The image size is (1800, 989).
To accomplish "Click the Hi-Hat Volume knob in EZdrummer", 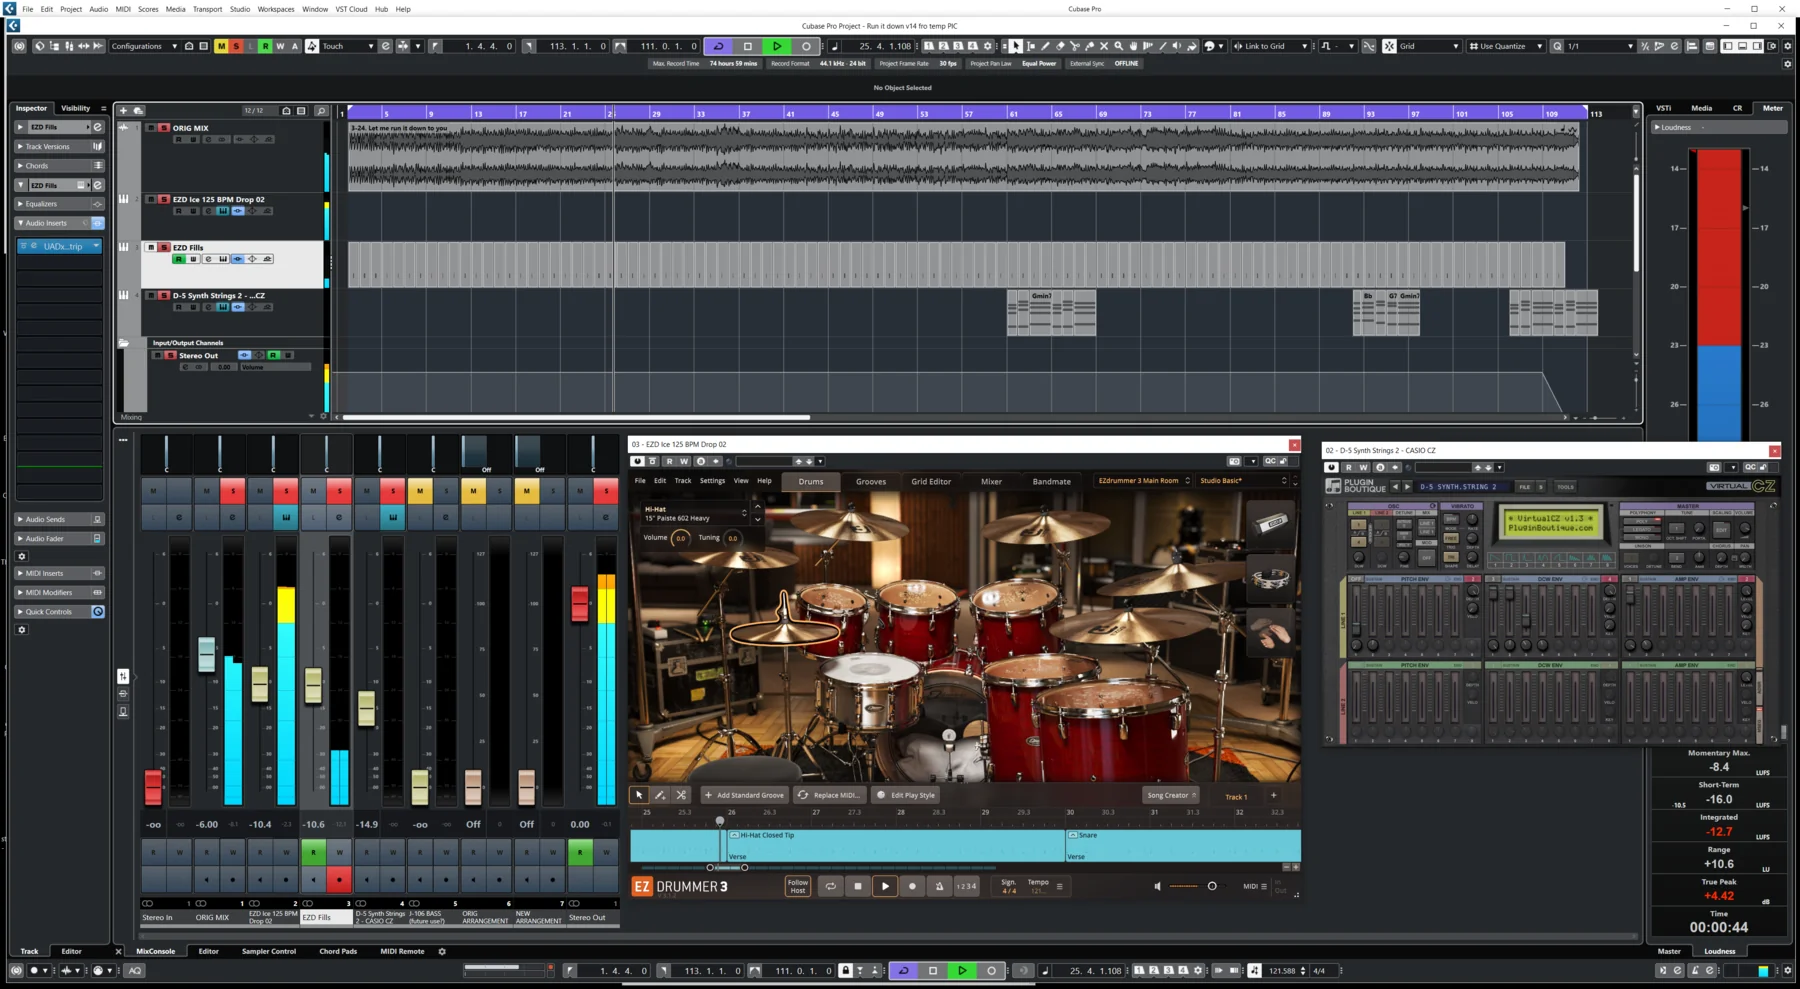I will 680,538.
